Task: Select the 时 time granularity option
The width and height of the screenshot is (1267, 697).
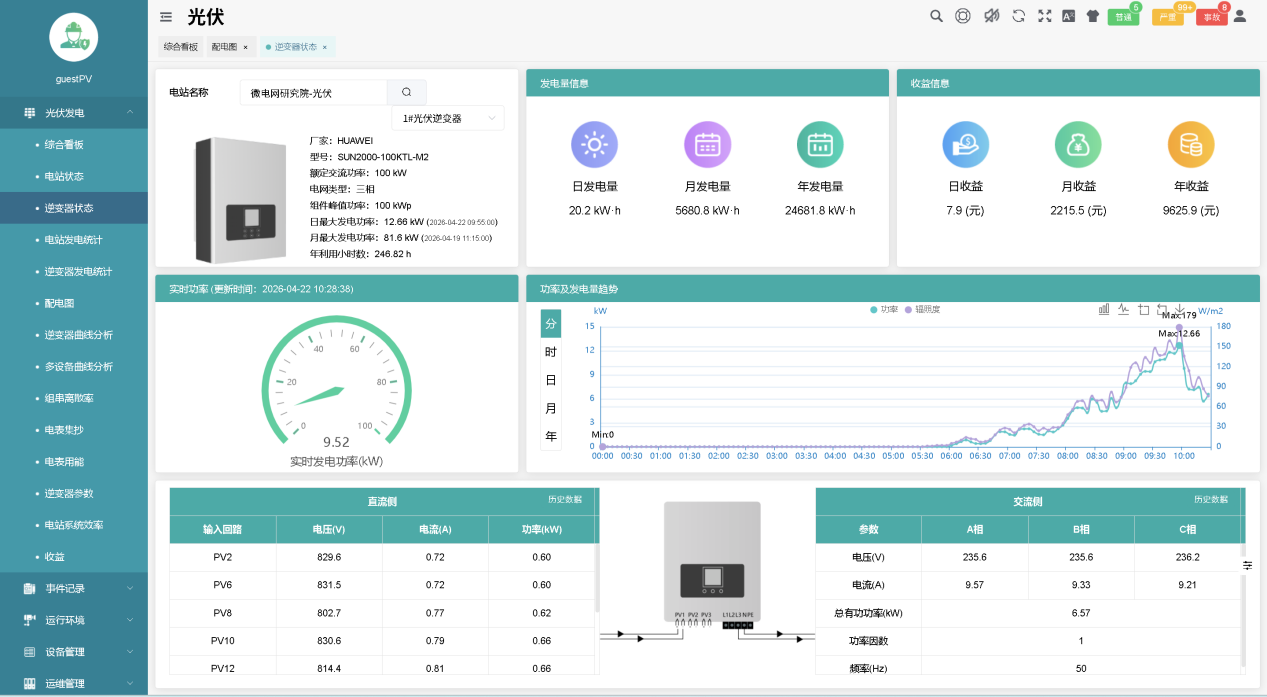Action: click(x=550, y=352)
